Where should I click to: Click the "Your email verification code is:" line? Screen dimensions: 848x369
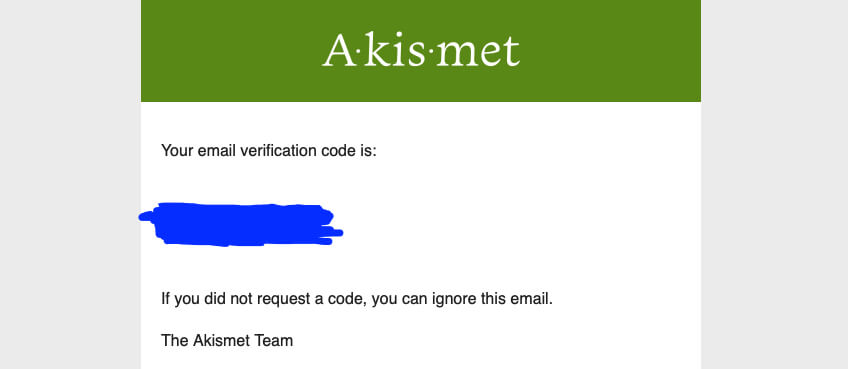268,150
